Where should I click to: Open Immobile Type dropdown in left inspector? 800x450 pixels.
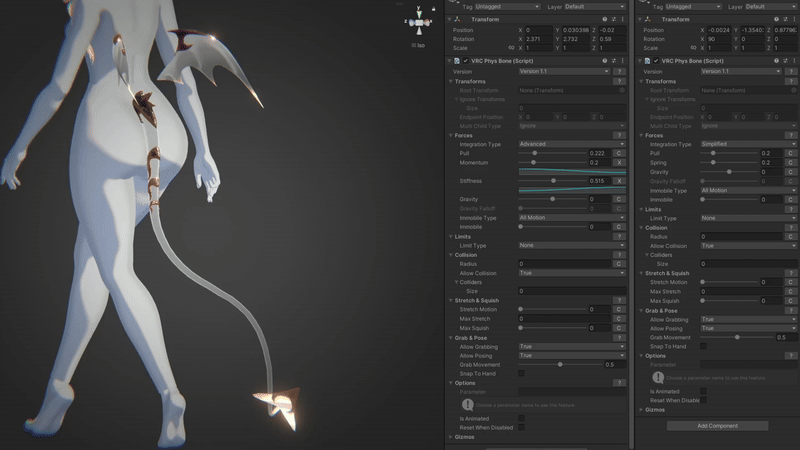pyautogui.click(x=572, y=218)
